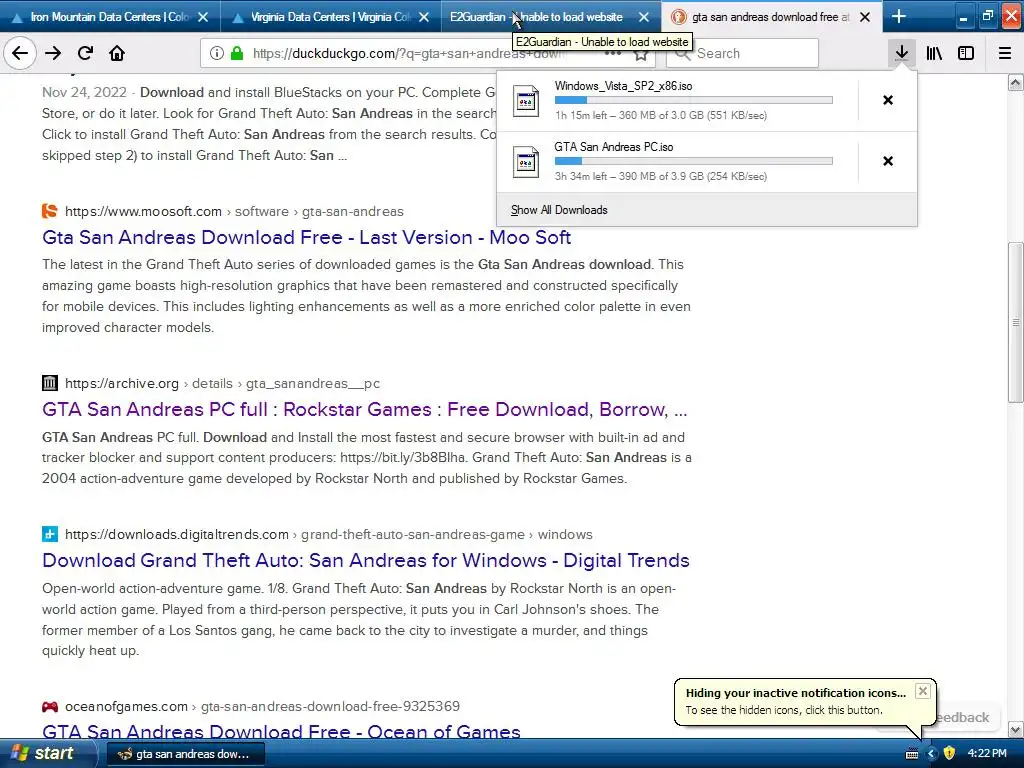The width and height of the screenshot is (1024, 768).
Task: Open Ocean of Games download result
Action: (281, 731)
